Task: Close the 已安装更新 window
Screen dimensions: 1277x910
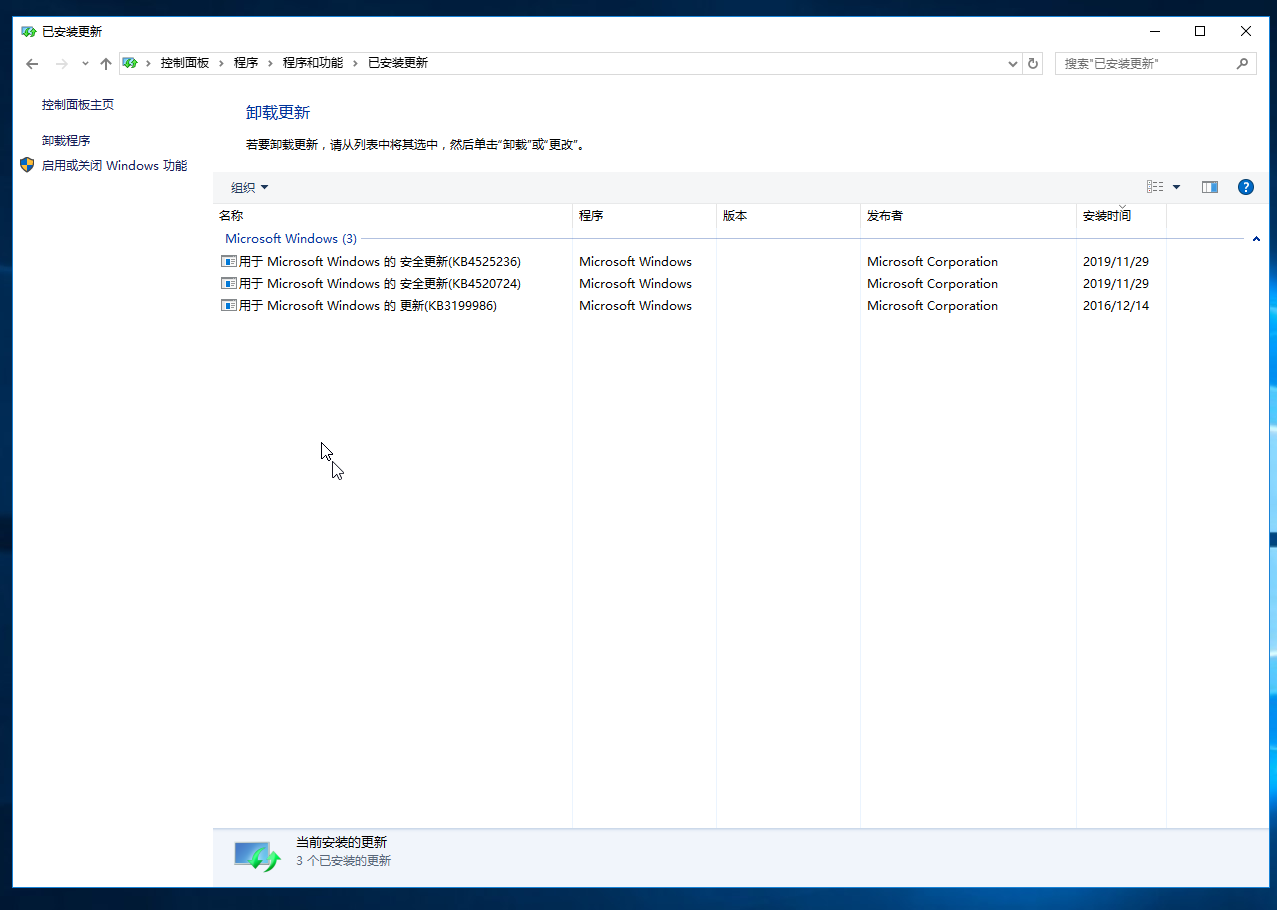Action: click(1246, 31)
